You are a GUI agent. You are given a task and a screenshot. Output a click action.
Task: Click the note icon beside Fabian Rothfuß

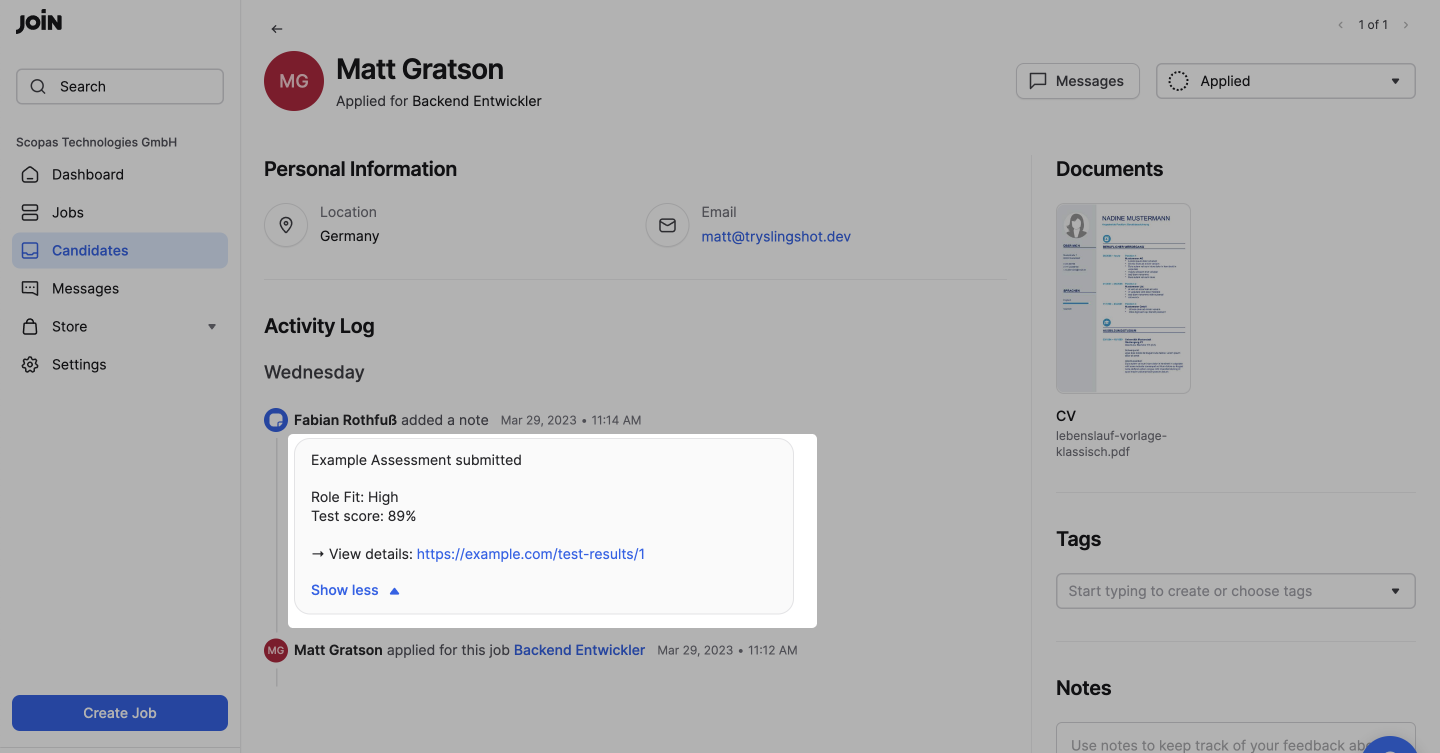(x=276, y=420)
